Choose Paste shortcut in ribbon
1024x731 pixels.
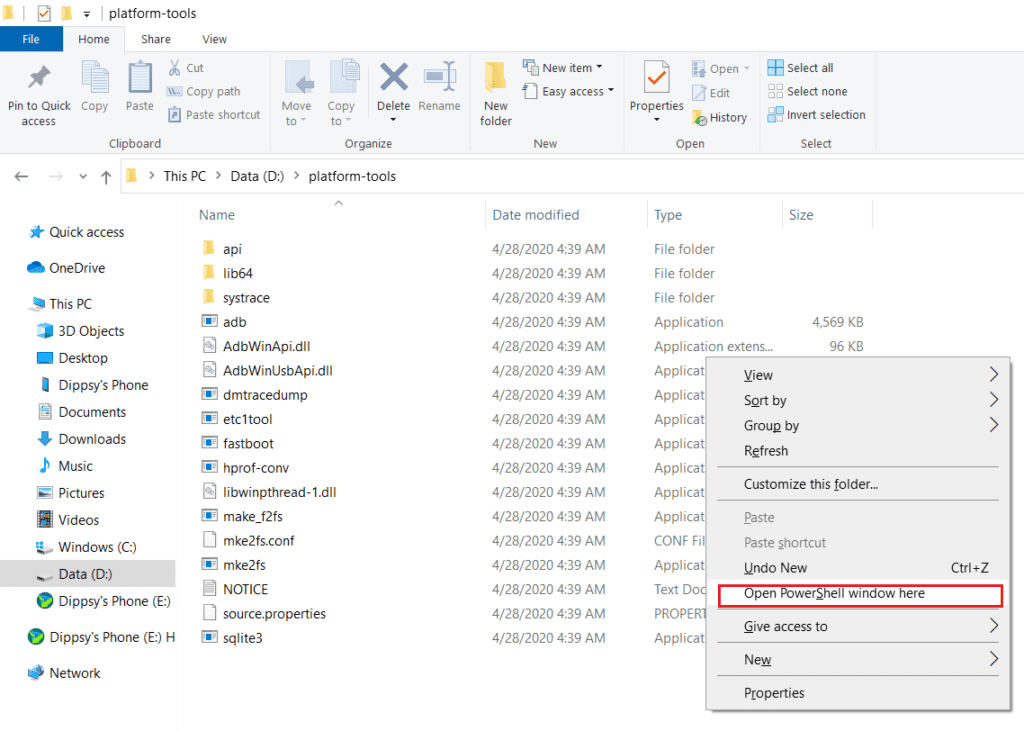point(214,115)
